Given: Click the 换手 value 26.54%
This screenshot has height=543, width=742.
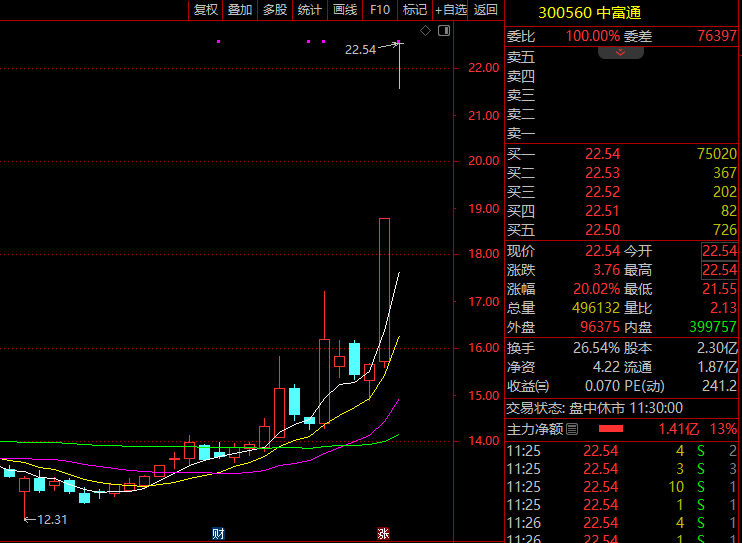Looking at the screenshot, I should (x=596, y=348).
